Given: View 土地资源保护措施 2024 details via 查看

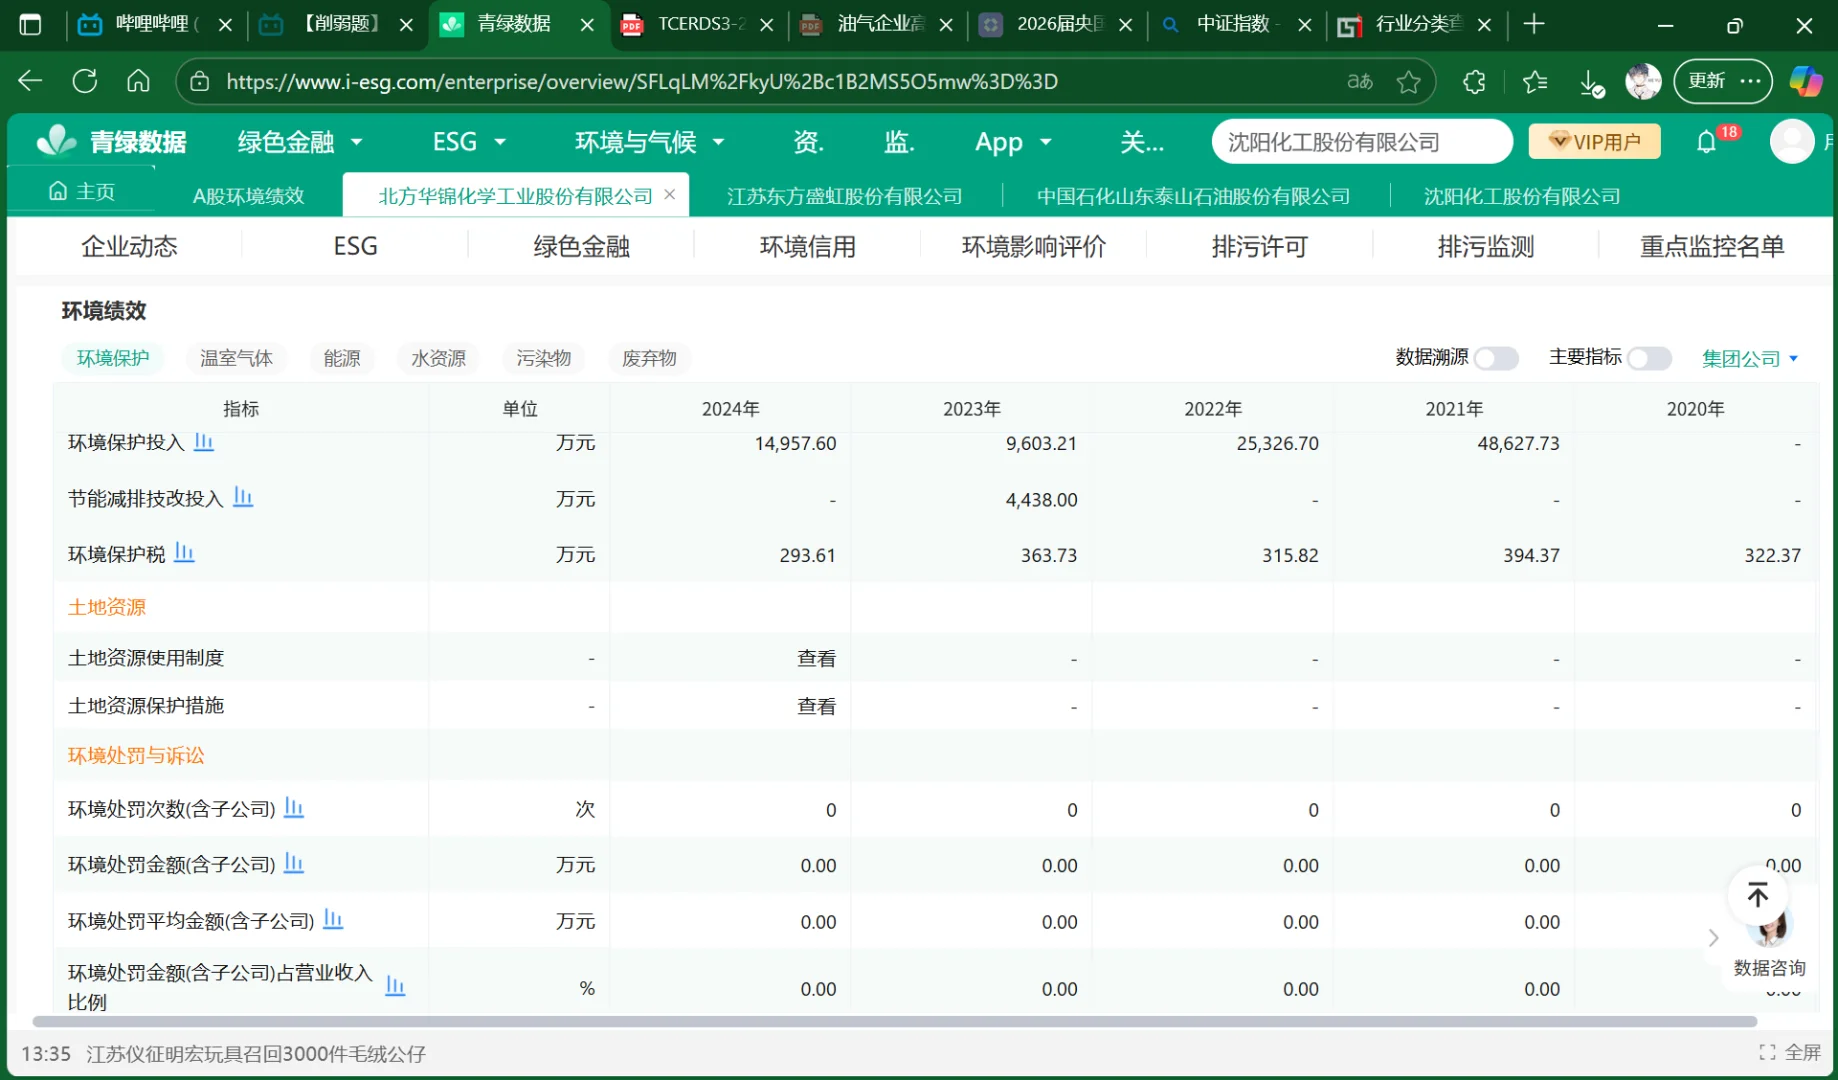Looking at the screenshot, I should (x=816, y=706).
